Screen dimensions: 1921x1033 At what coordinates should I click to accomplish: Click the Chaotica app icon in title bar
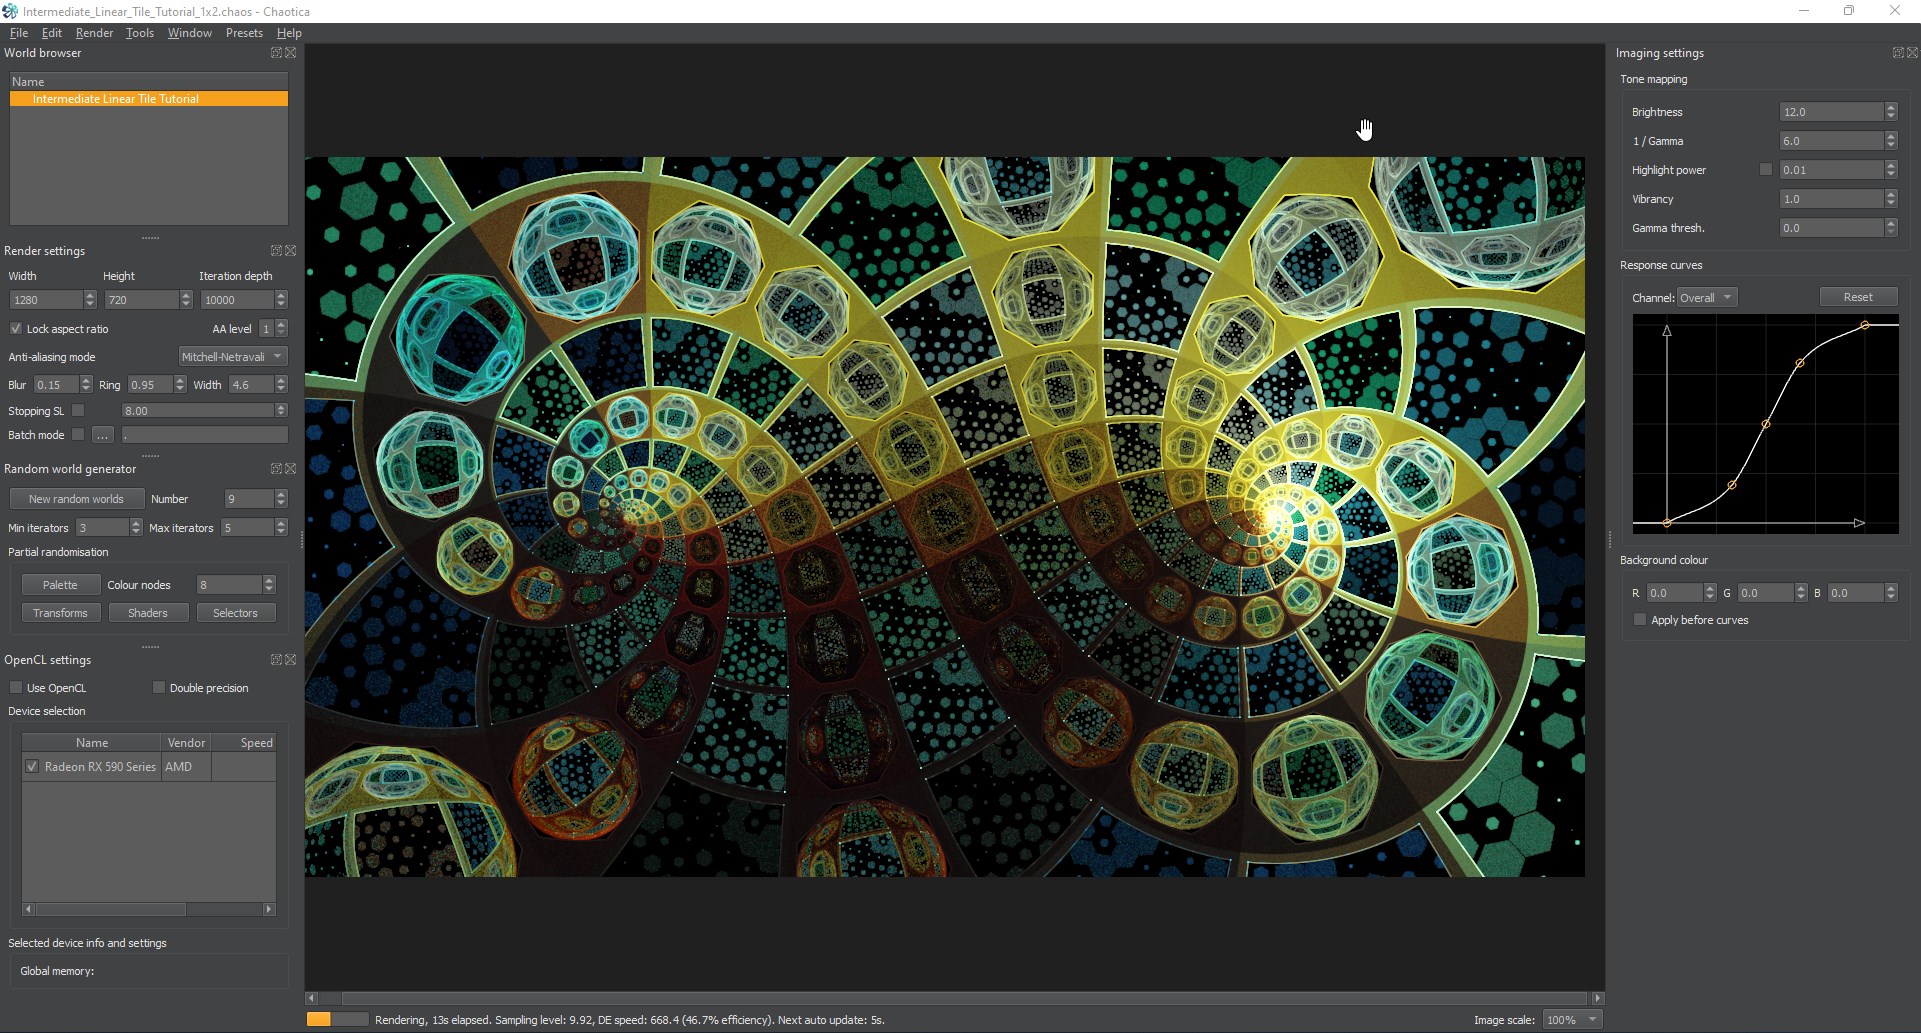pos(10,11)
